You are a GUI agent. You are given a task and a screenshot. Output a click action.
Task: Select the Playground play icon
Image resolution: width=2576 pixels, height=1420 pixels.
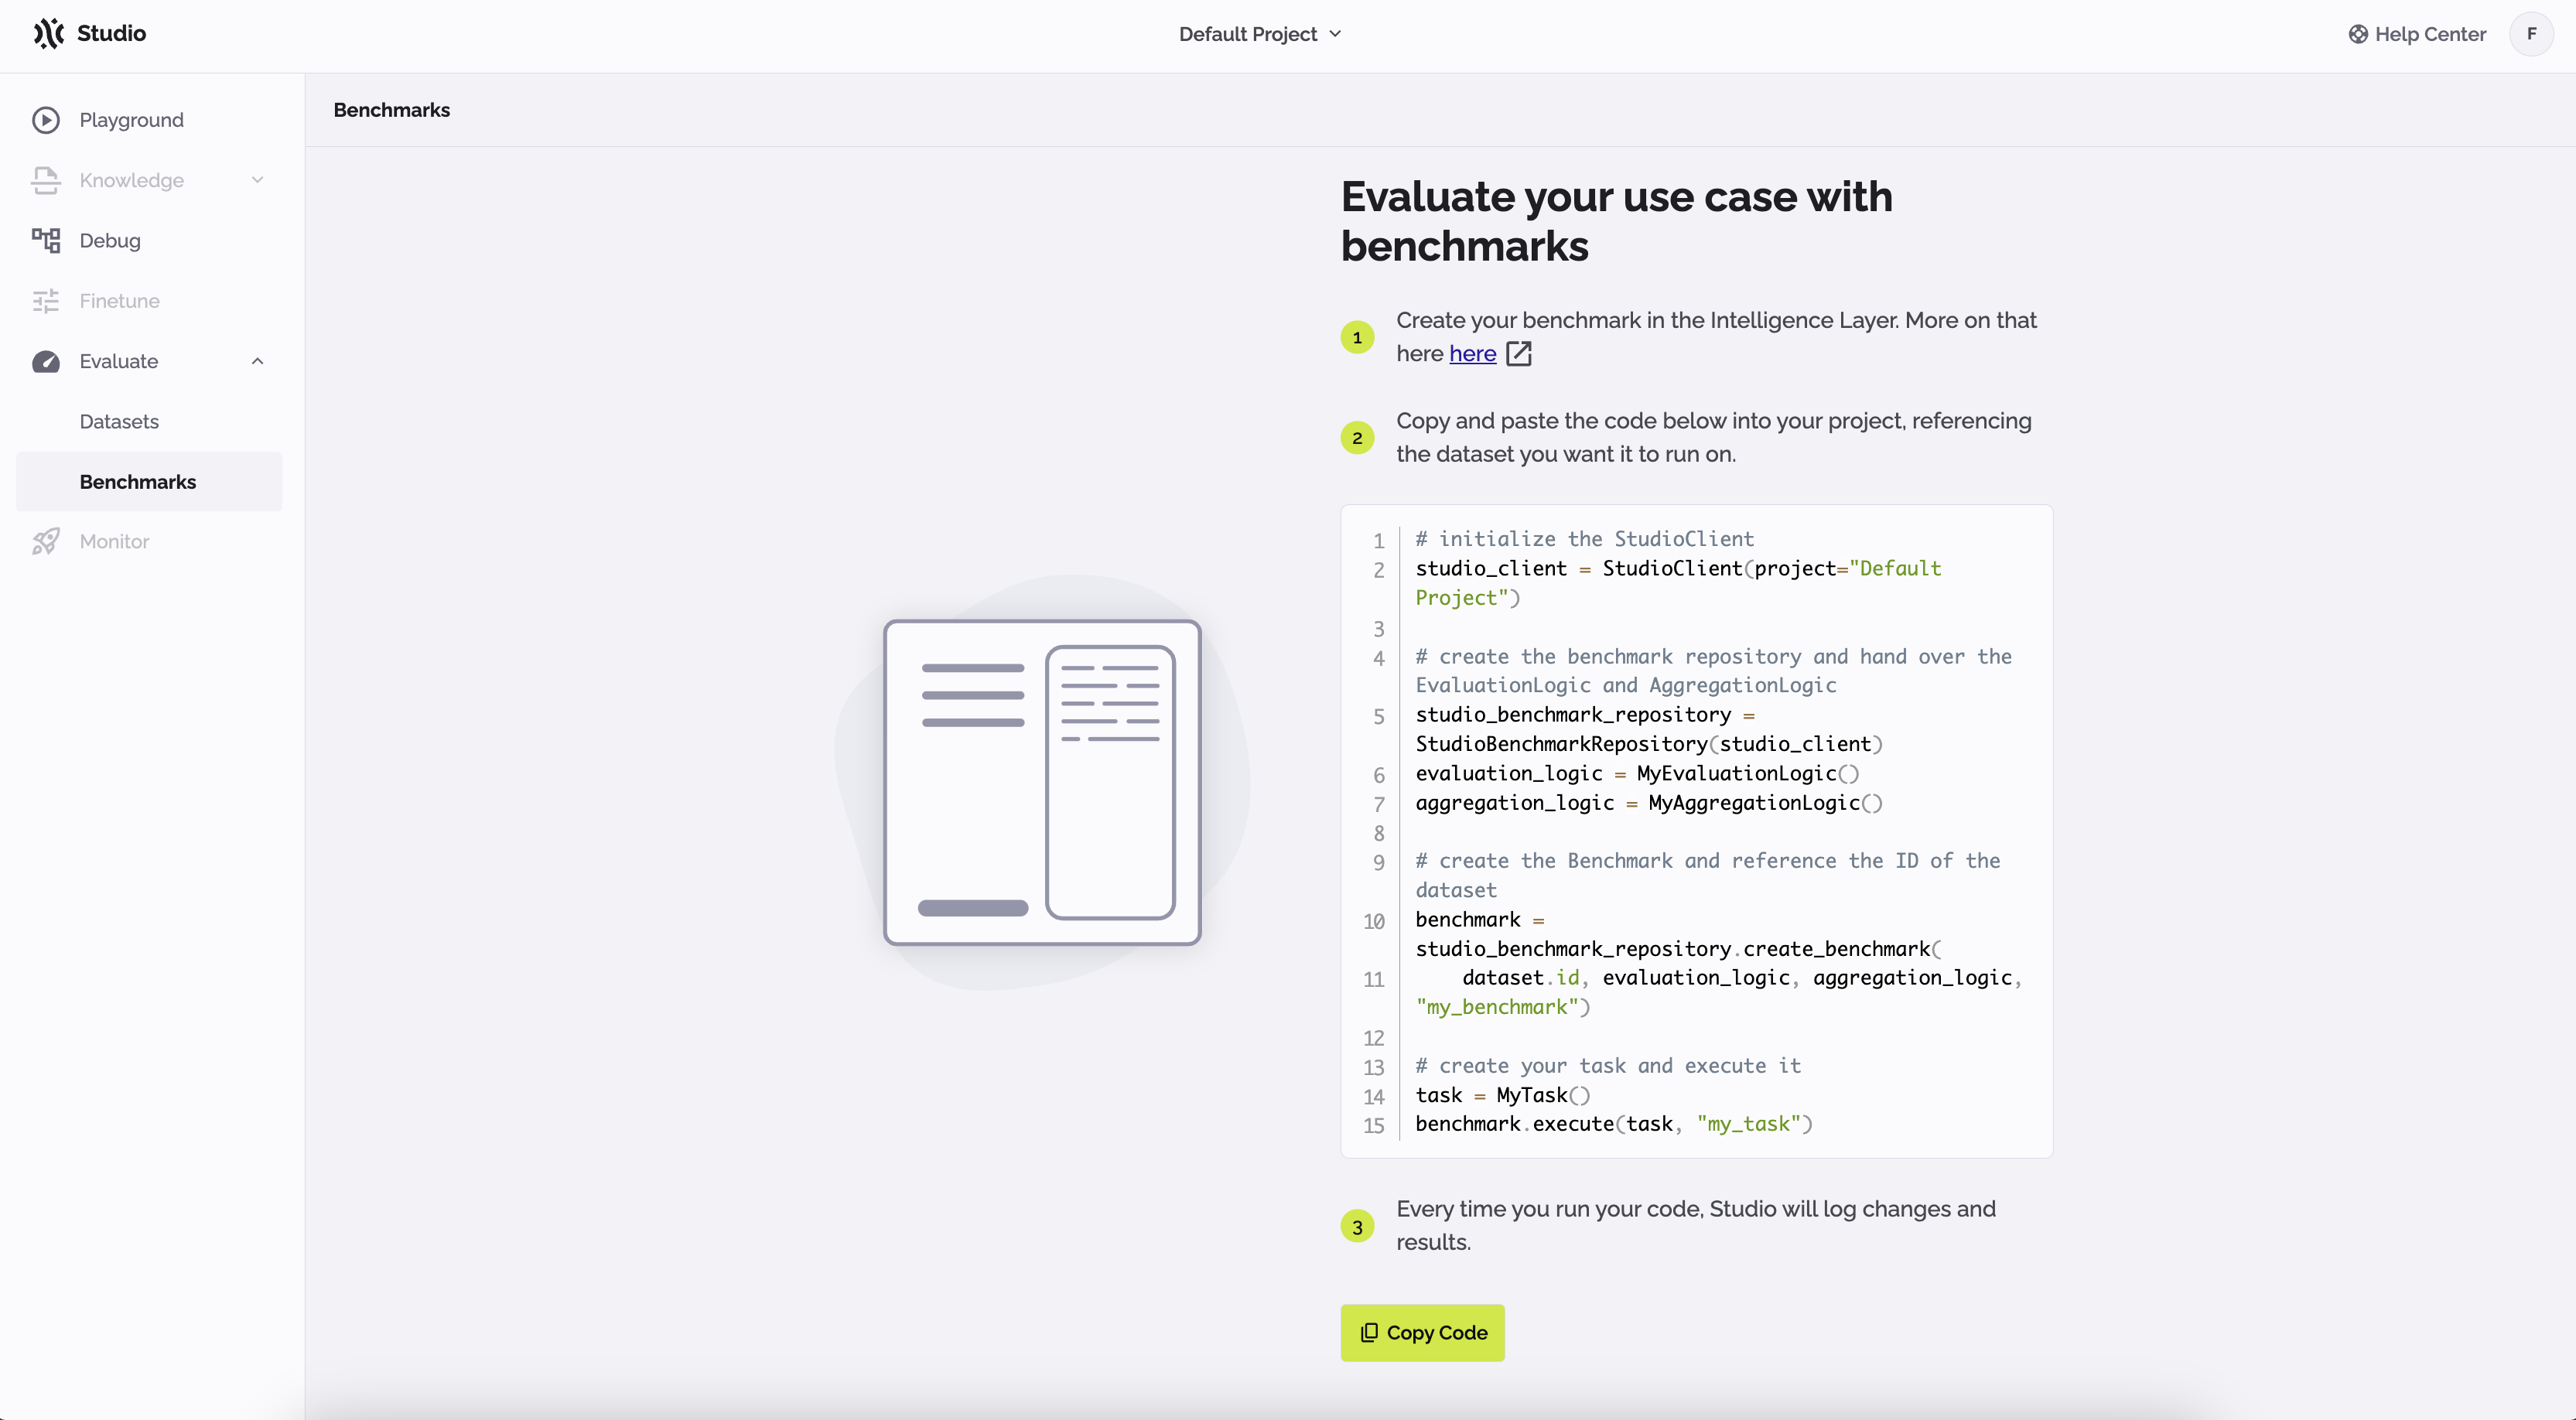coord(46,119)
